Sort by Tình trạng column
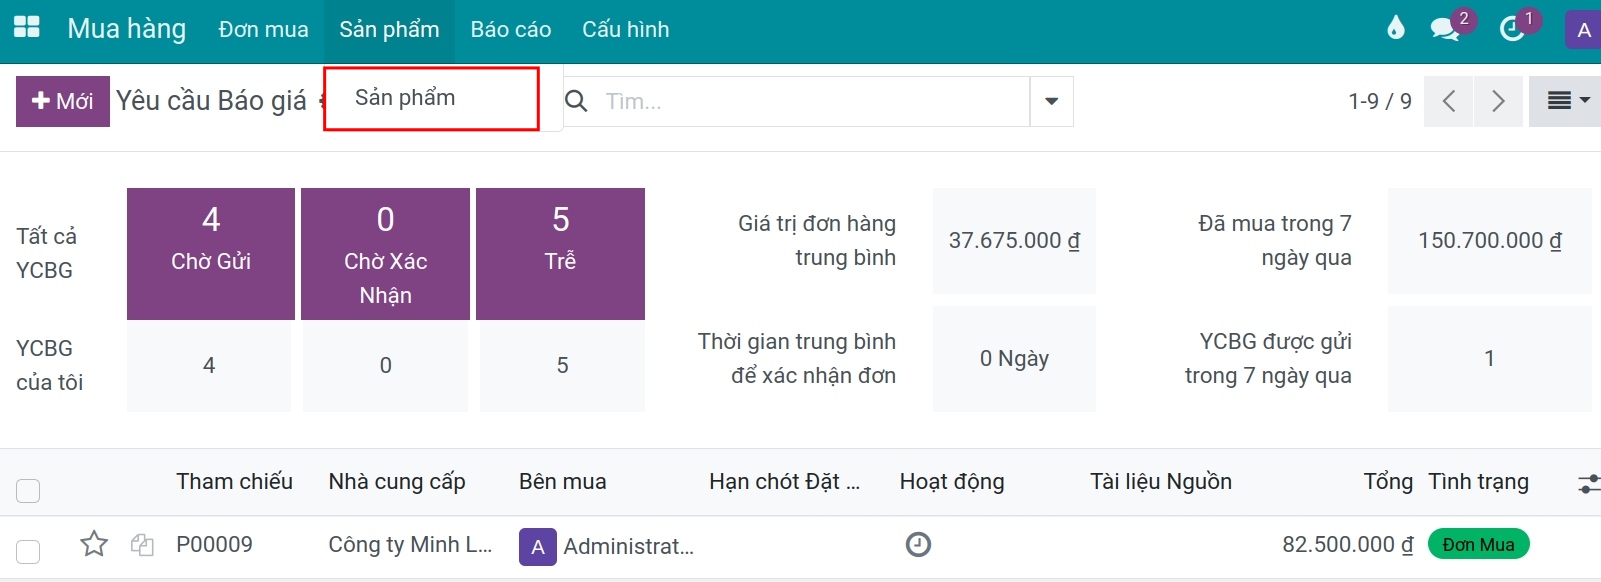Image resolution: width=1601 pixels, height=582 pixels. tap(1478, 482)
